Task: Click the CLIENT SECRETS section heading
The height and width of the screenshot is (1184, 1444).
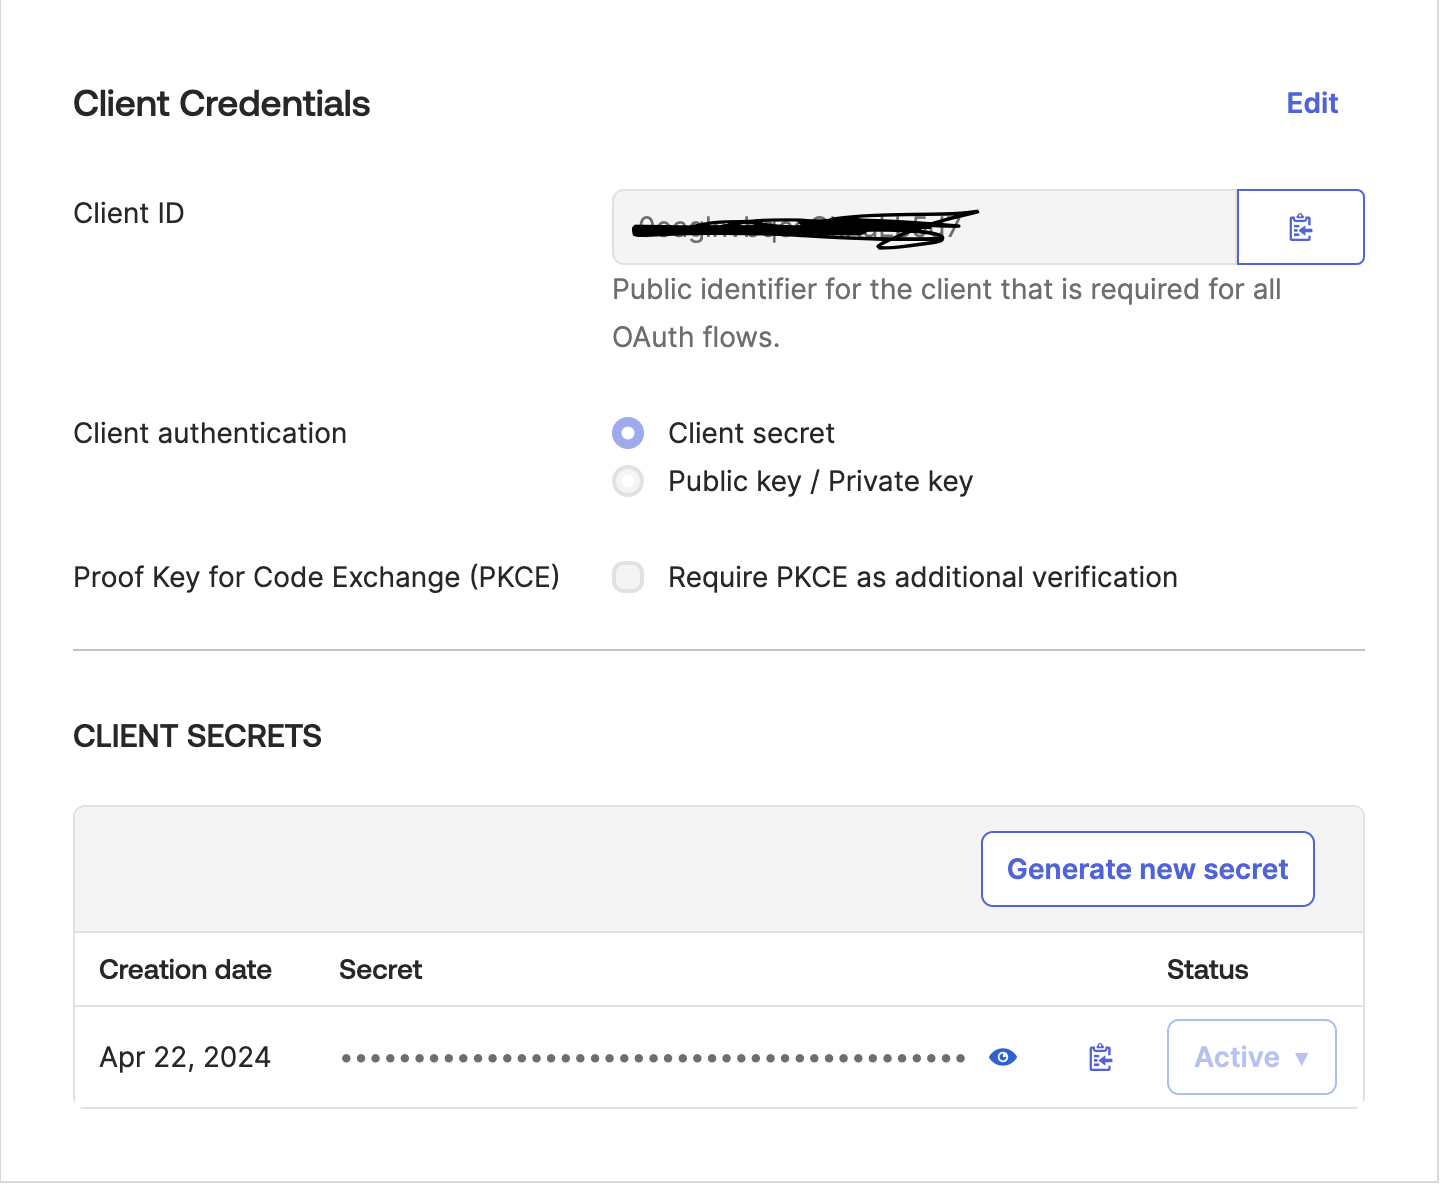Action: click(x=197, y=736)
